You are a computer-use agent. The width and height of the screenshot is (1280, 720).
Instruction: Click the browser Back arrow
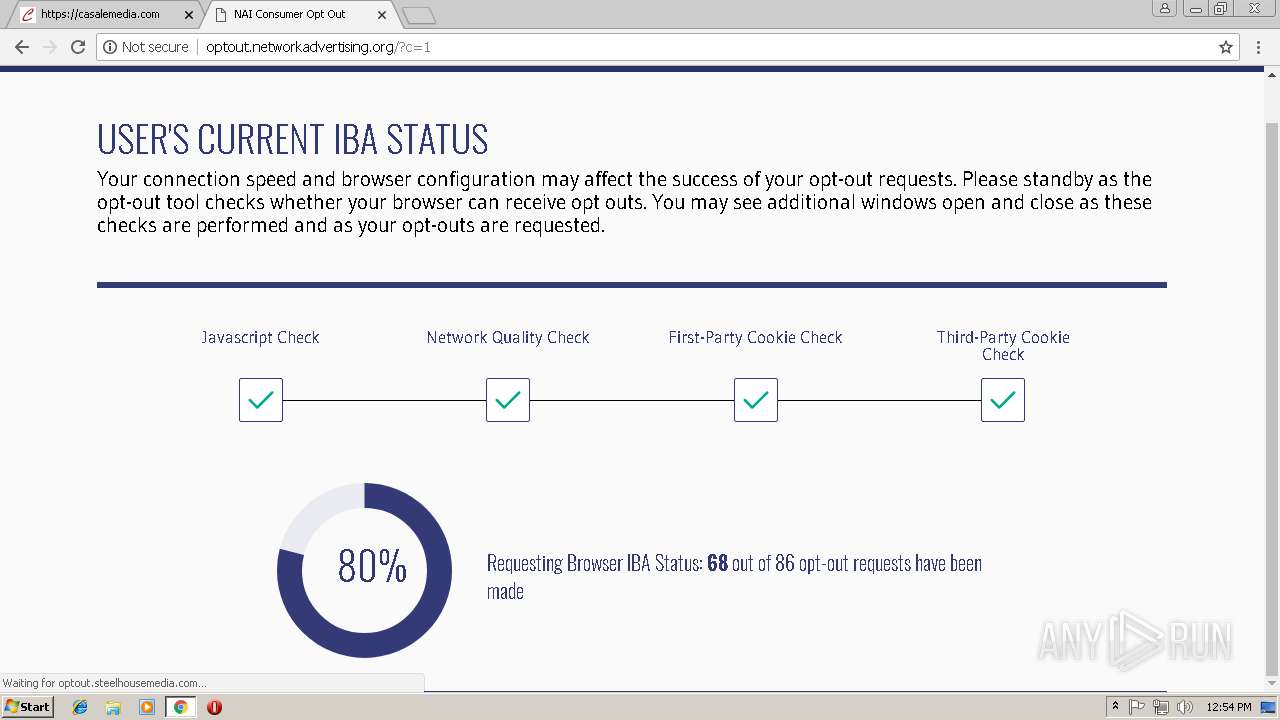click(22, 47)
